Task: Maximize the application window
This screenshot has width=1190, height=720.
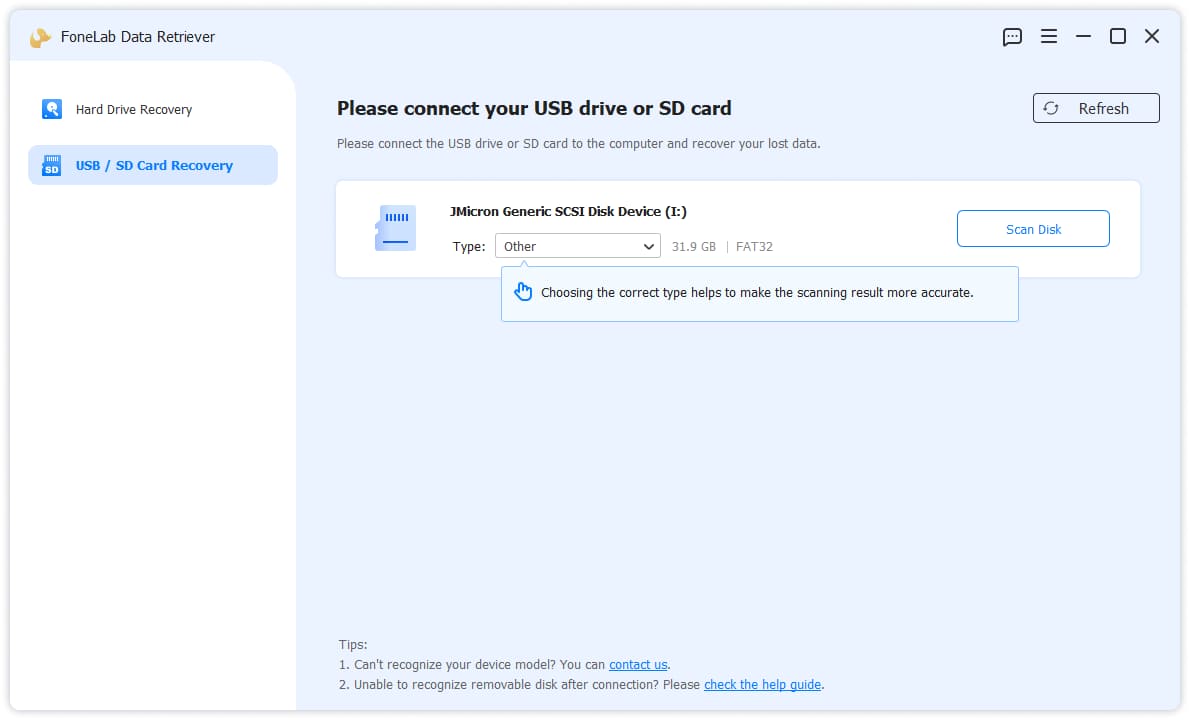Action: (1117, 36)
